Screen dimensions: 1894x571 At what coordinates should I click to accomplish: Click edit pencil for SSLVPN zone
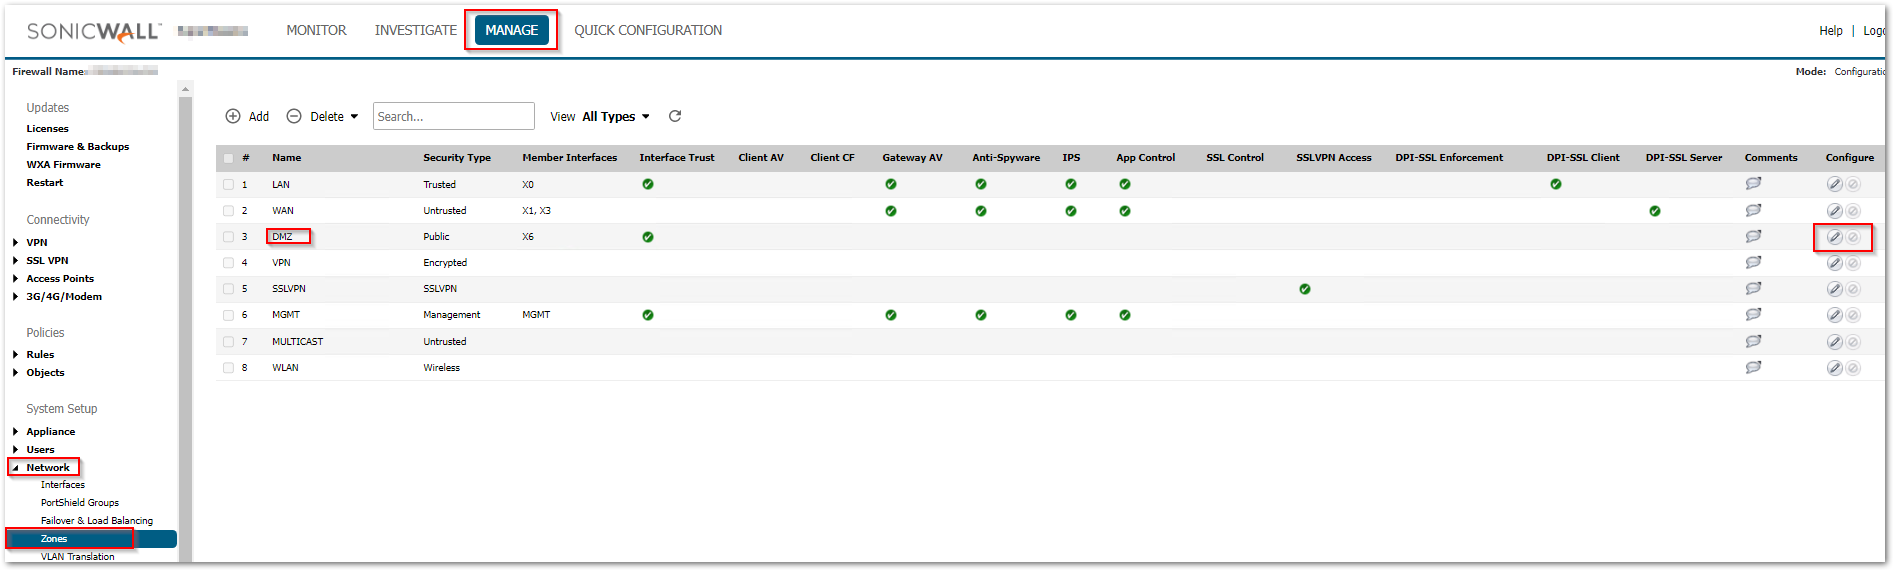point(1834,289)
